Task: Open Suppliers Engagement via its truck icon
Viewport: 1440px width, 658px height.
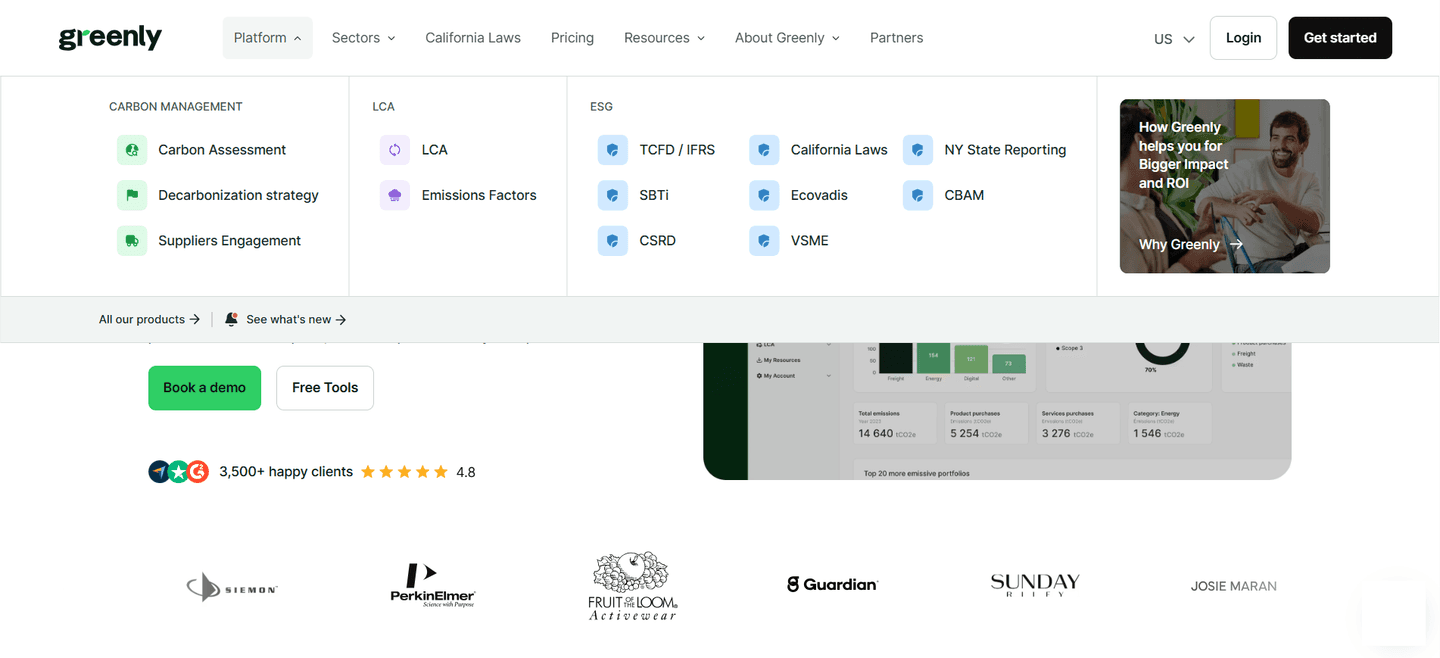Action: (132, 241)
